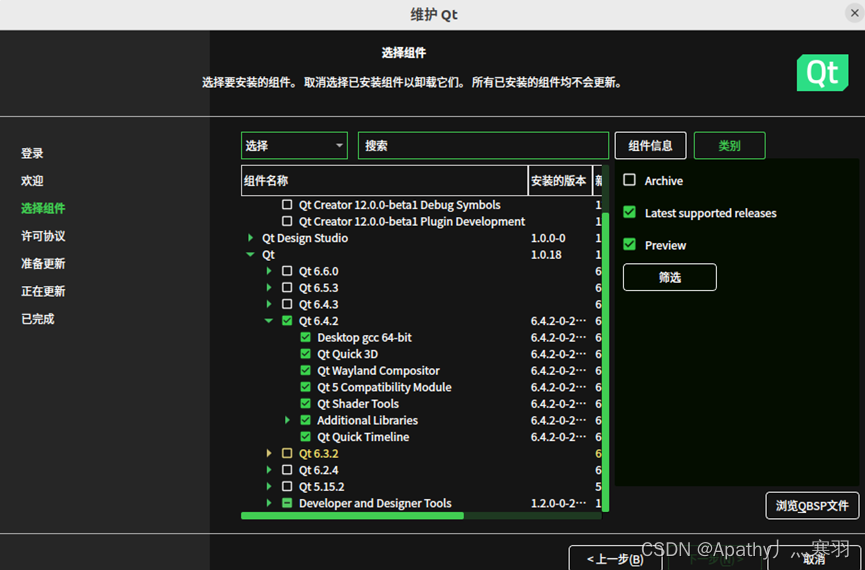Uncheck Qt Wayland Compositor component
The height and width of the screenshot is (570, 865).
click(305, 370)
